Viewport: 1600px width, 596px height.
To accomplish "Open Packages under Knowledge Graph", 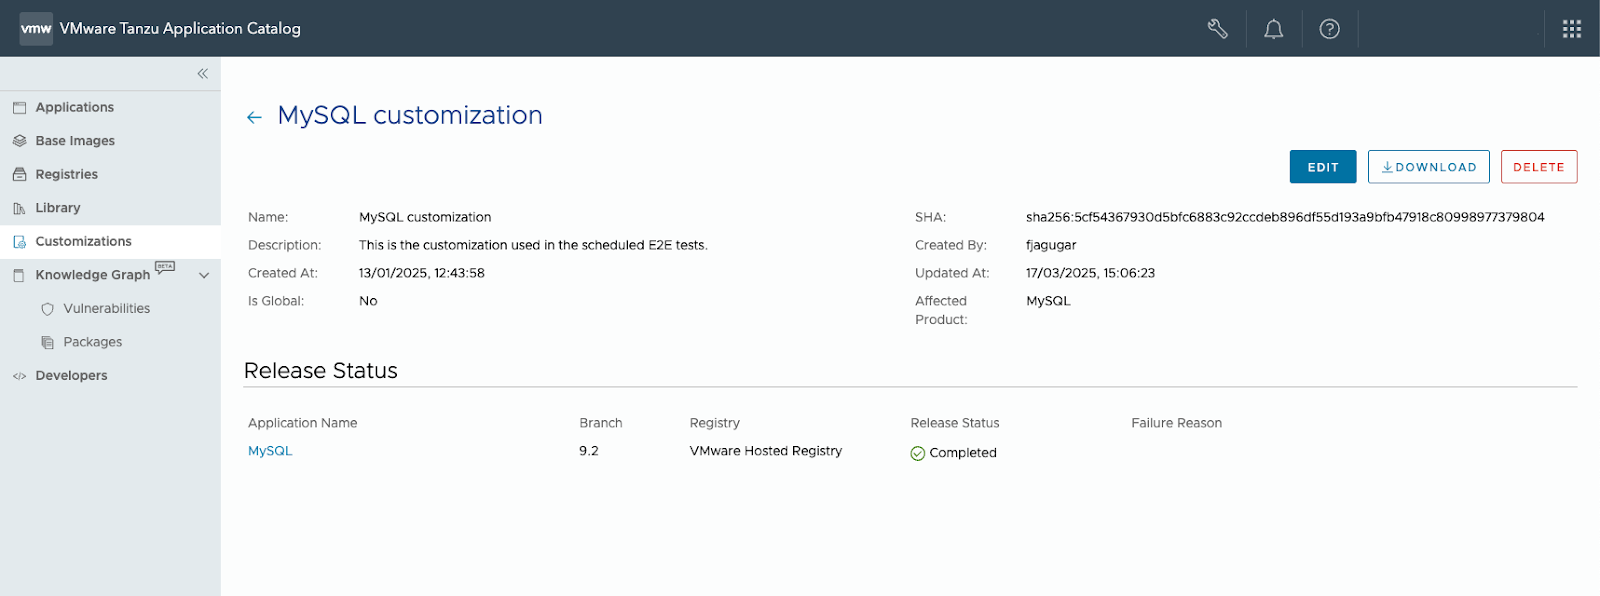I will tap(92, 342).
